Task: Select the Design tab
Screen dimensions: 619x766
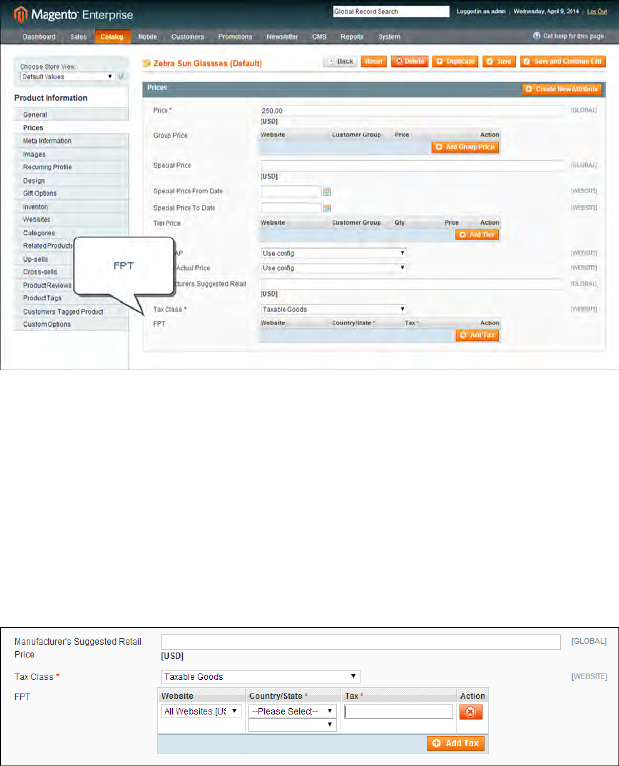Action: 71,181
